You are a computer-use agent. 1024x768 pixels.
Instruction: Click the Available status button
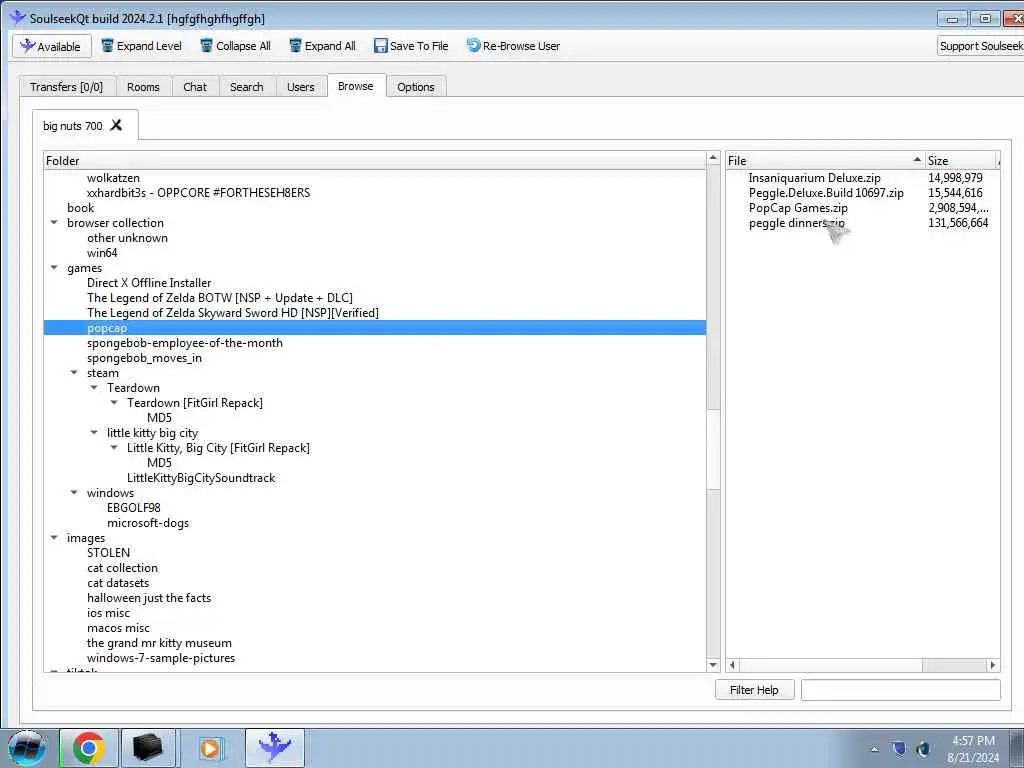[52, 46]
